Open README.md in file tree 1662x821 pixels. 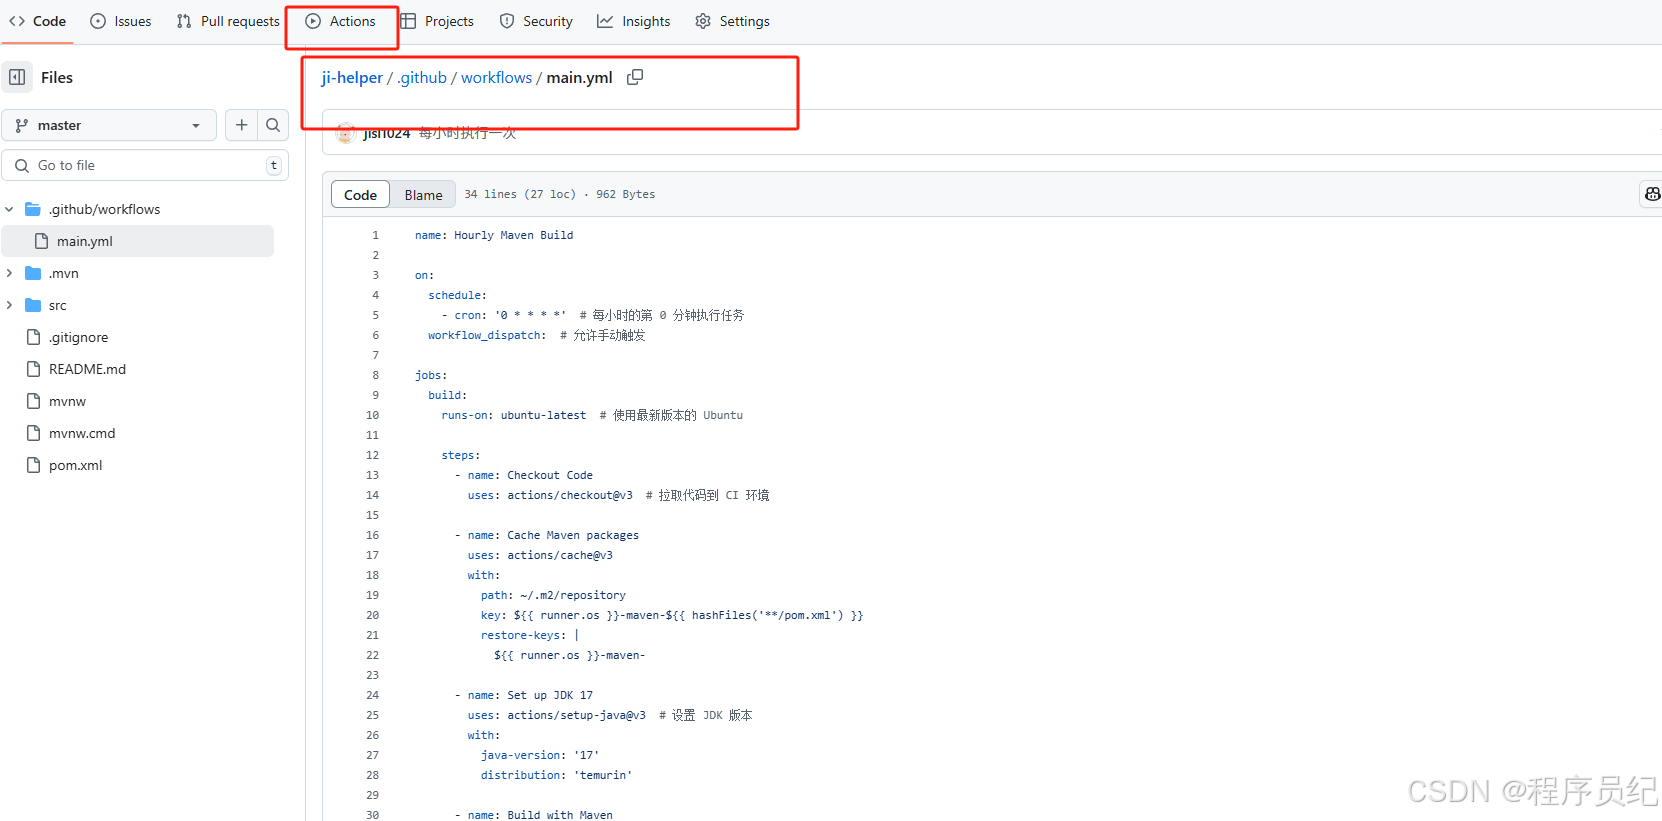87,369
